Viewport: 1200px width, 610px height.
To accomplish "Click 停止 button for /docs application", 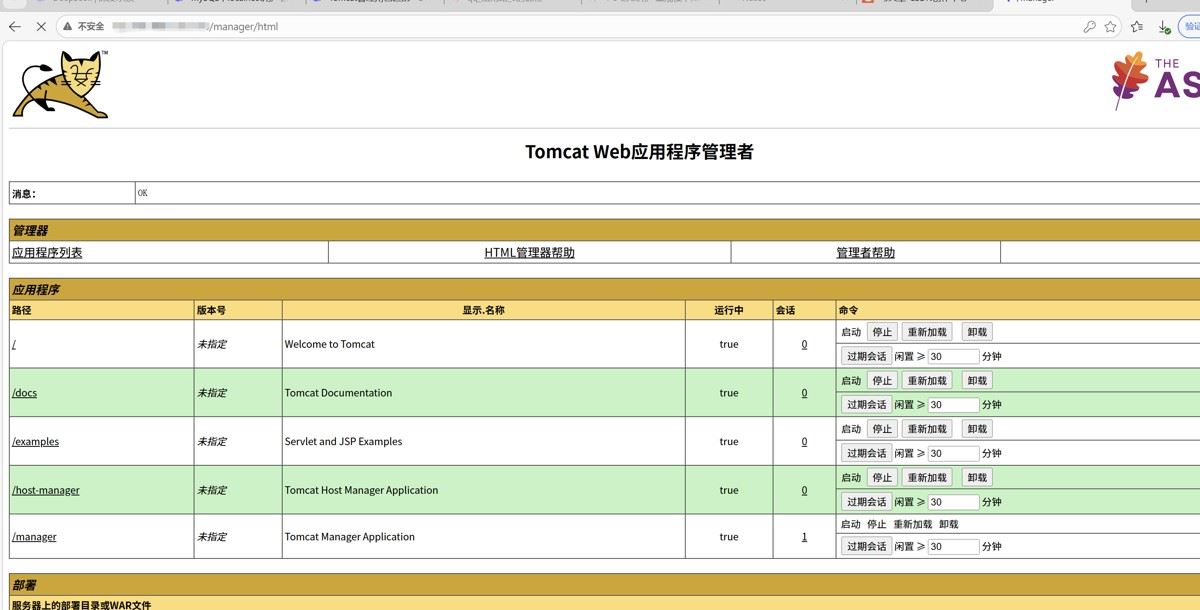I will pyautogui.click(x=881, y=381).
